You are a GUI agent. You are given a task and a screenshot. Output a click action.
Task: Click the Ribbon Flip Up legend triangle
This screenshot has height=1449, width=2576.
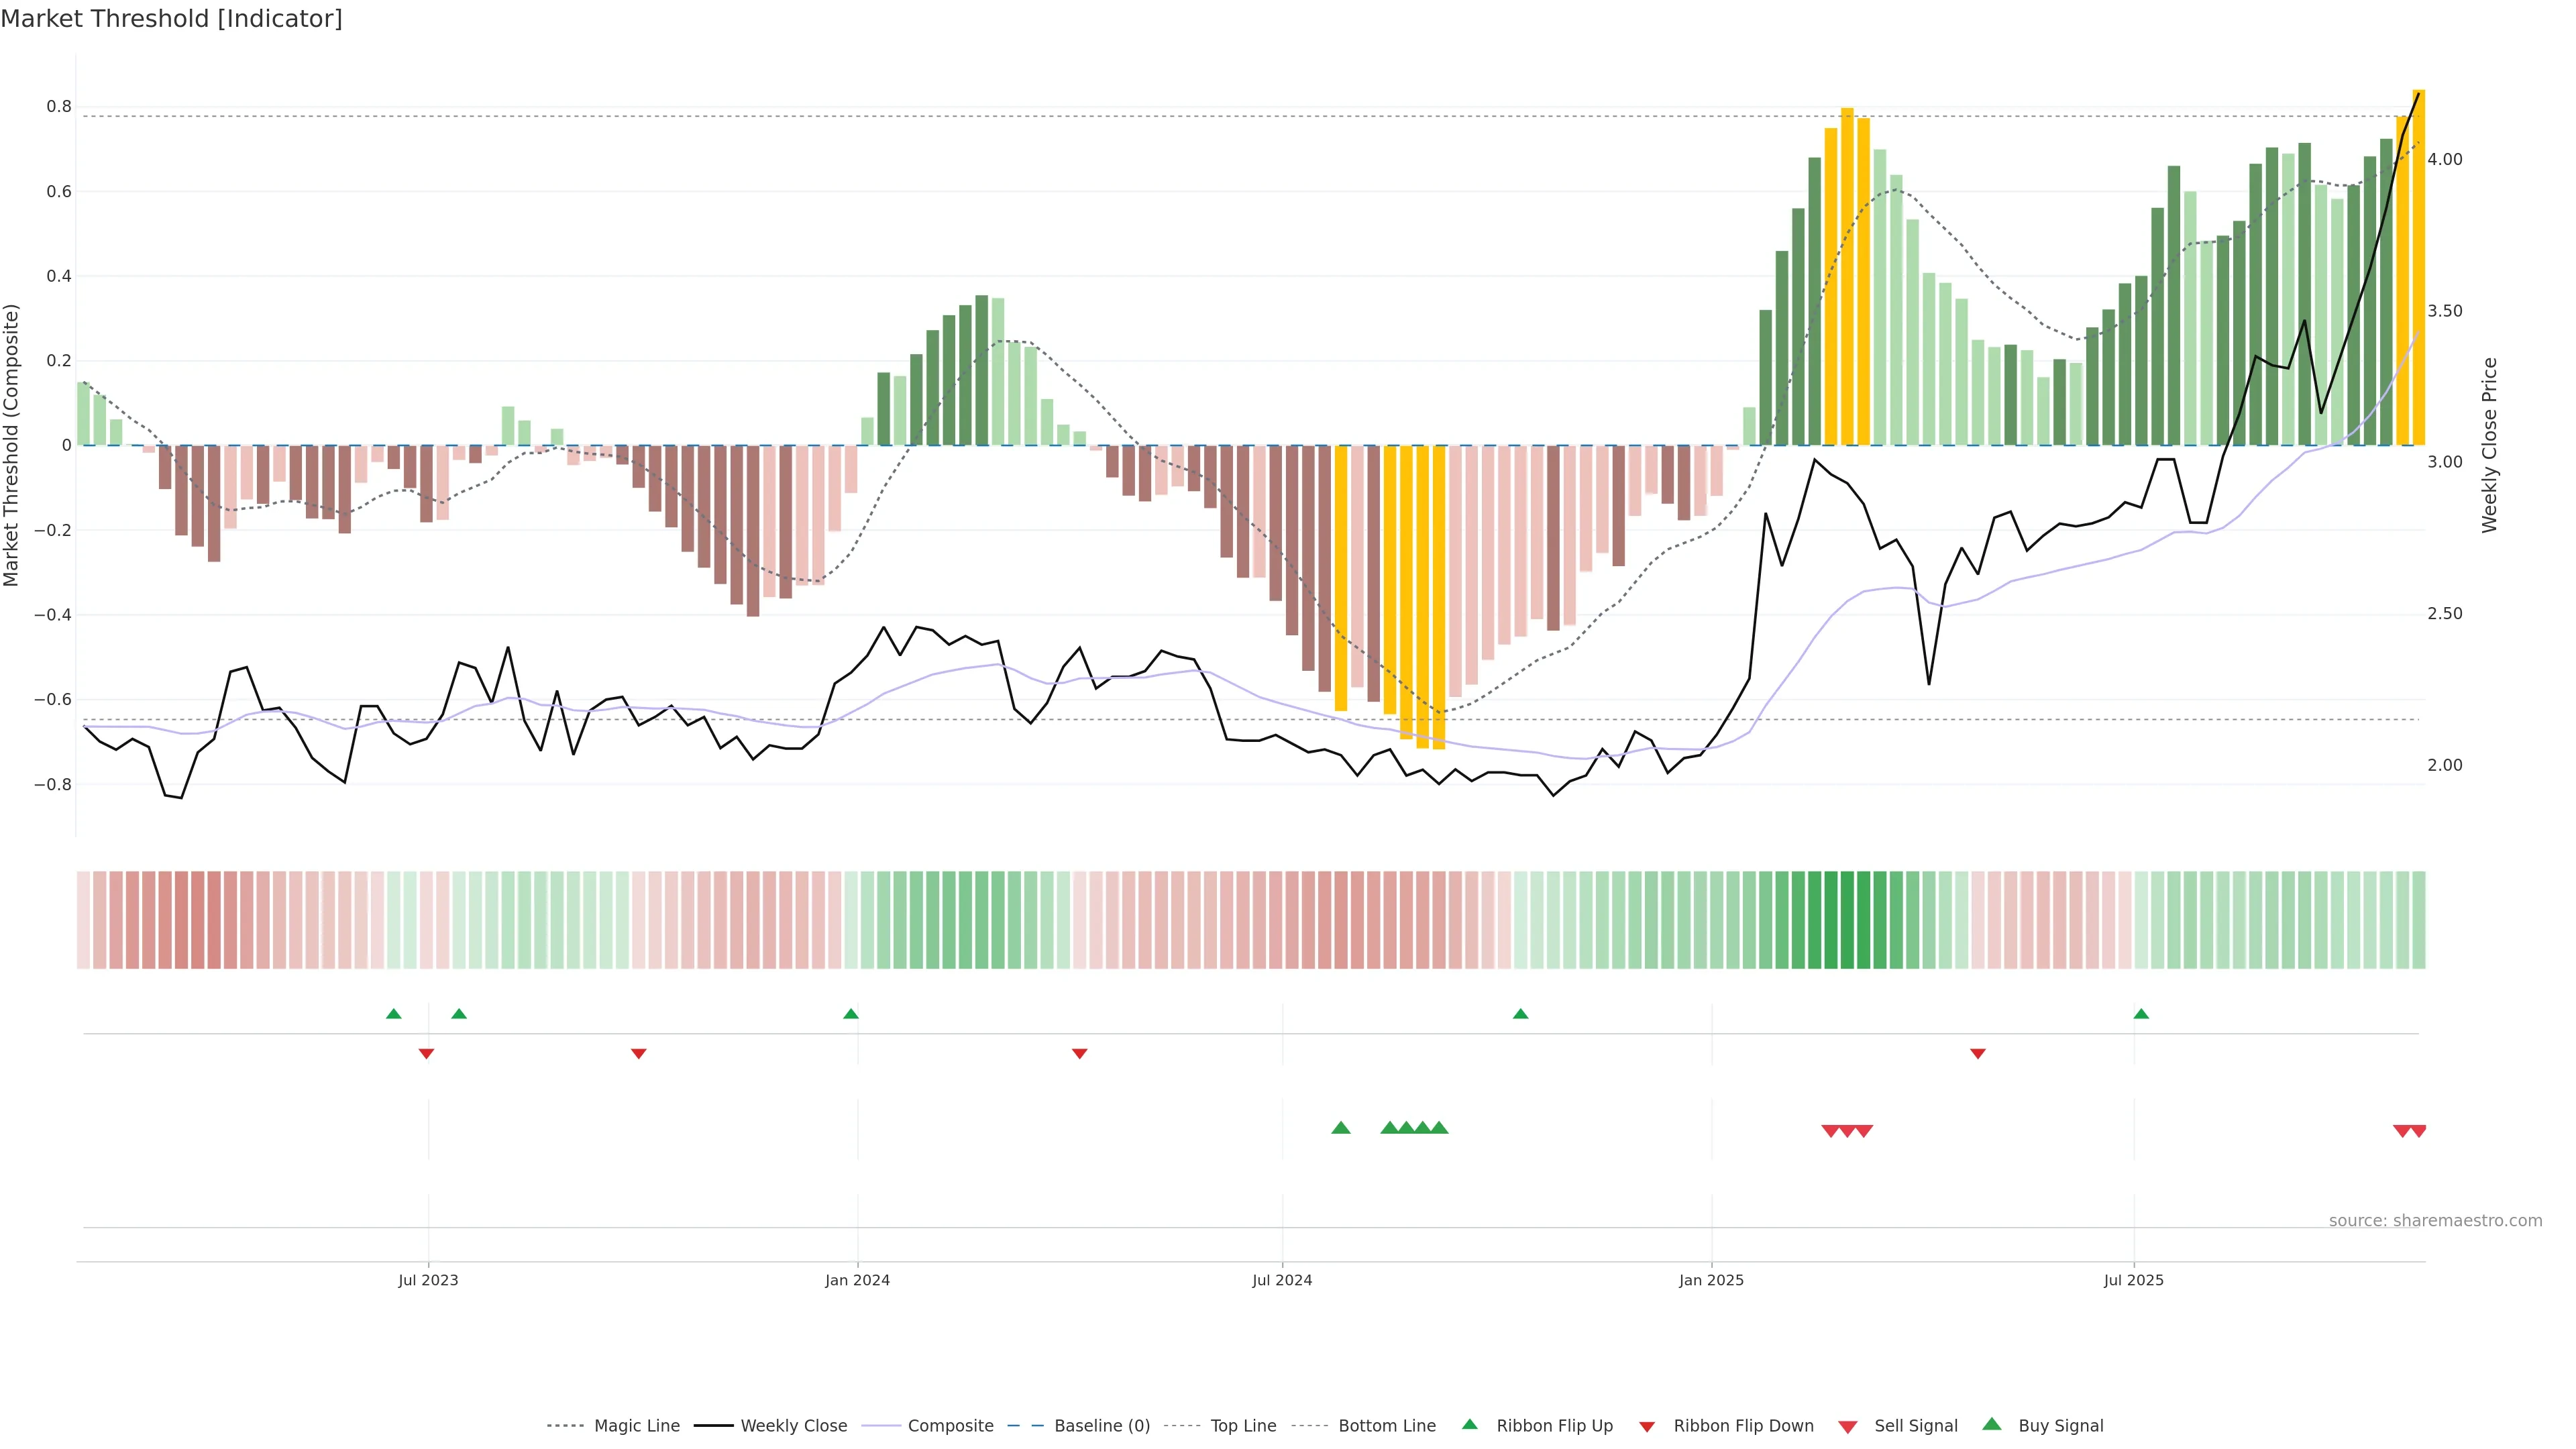pyautogui.click(x=1469, y=1424)
